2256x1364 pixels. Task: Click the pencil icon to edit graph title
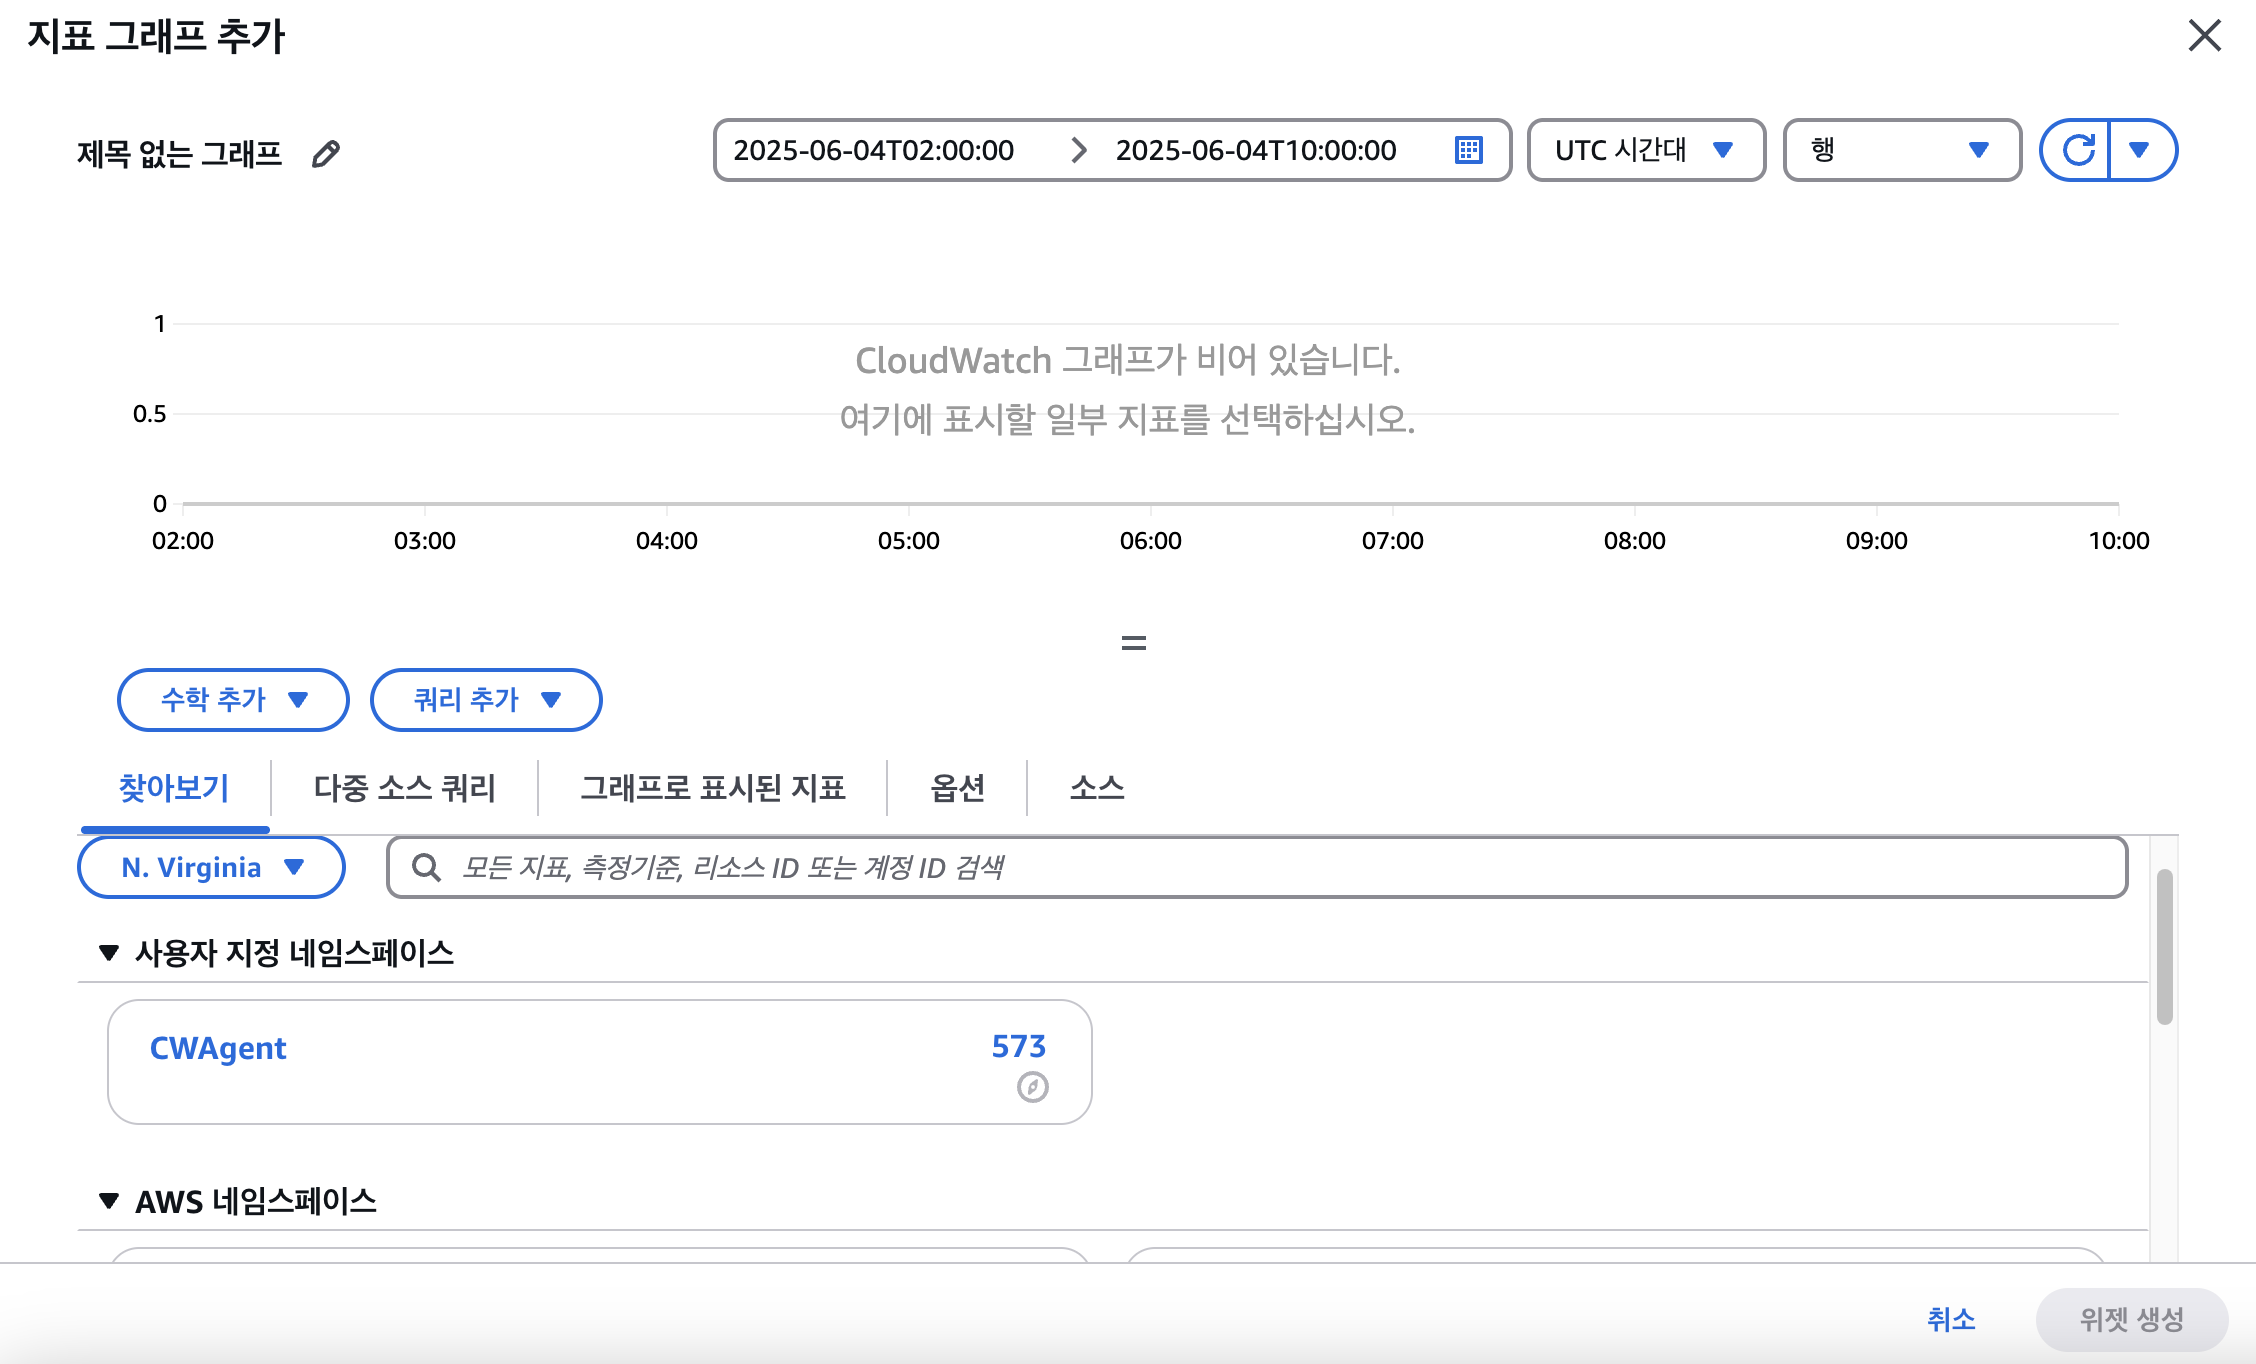point(326,154)
